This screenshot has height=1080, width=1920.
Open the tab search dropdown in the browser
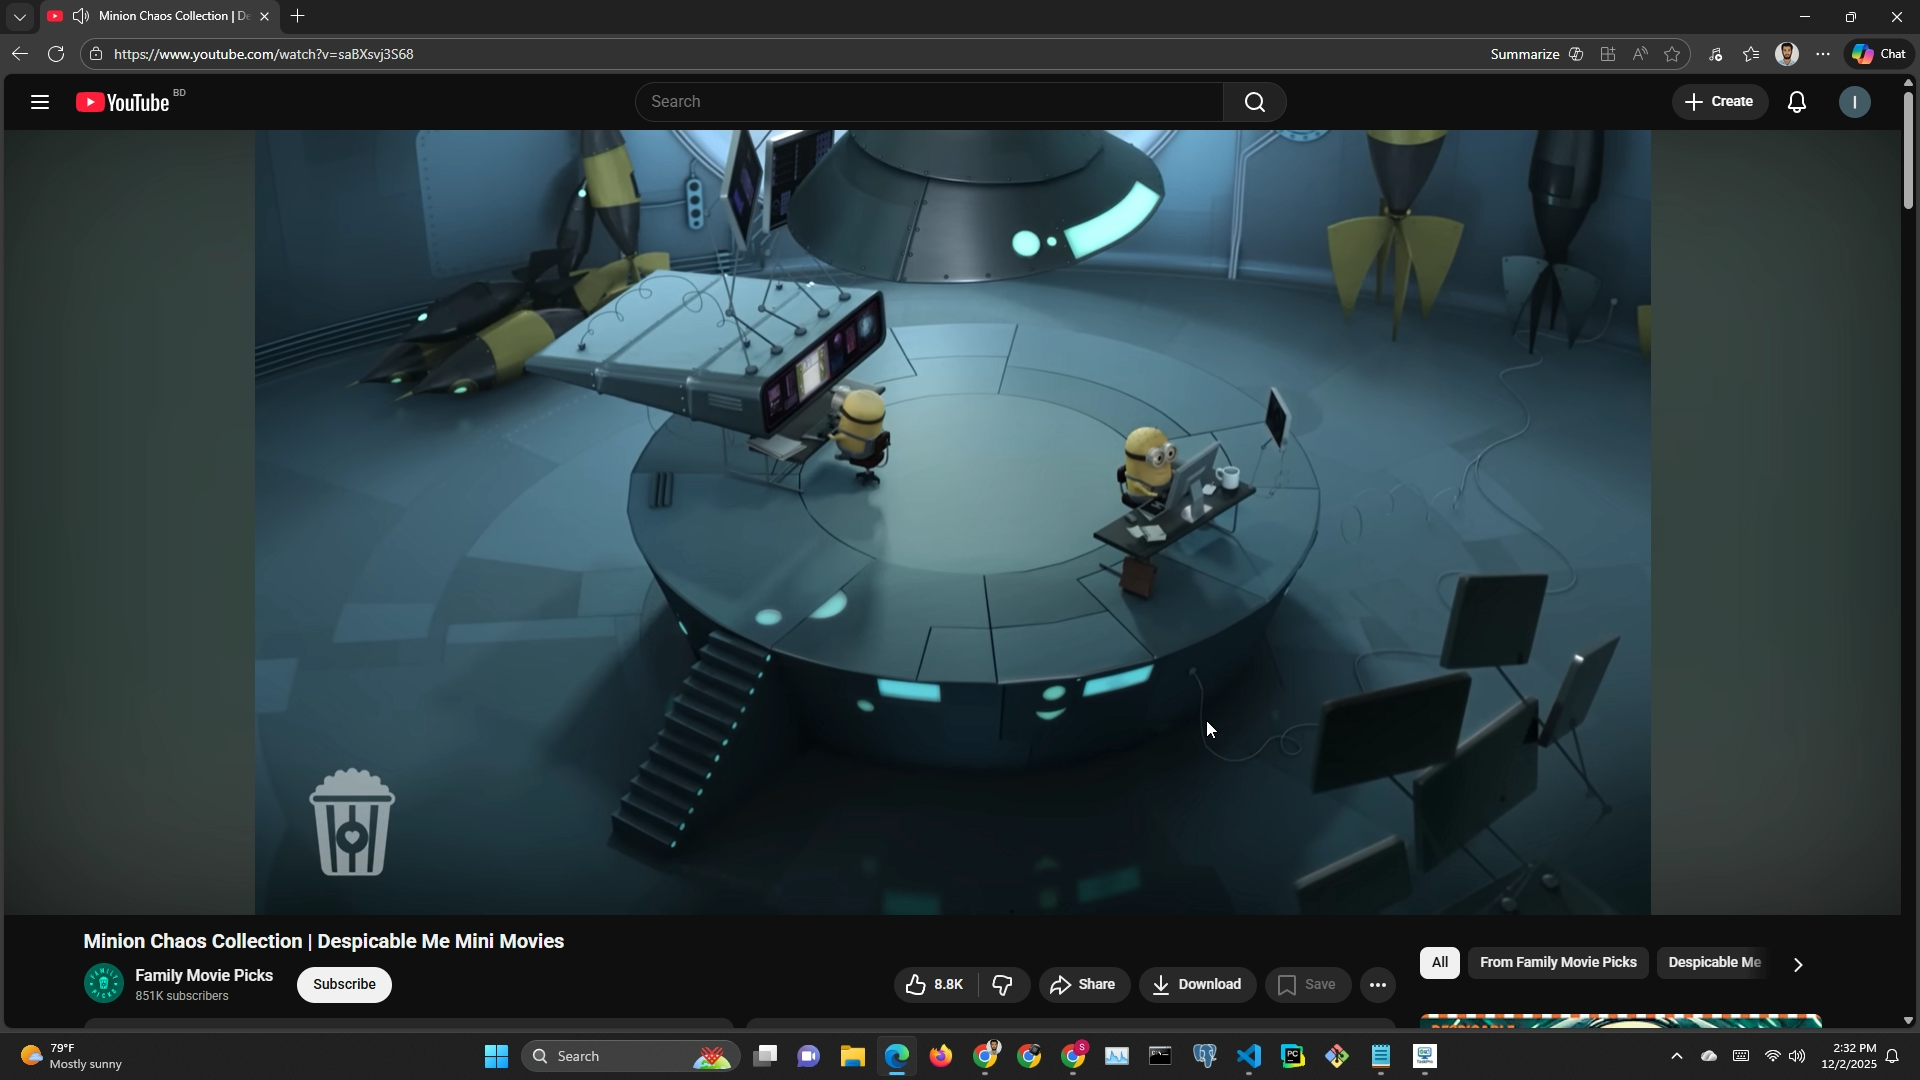(x=19, y=17)
